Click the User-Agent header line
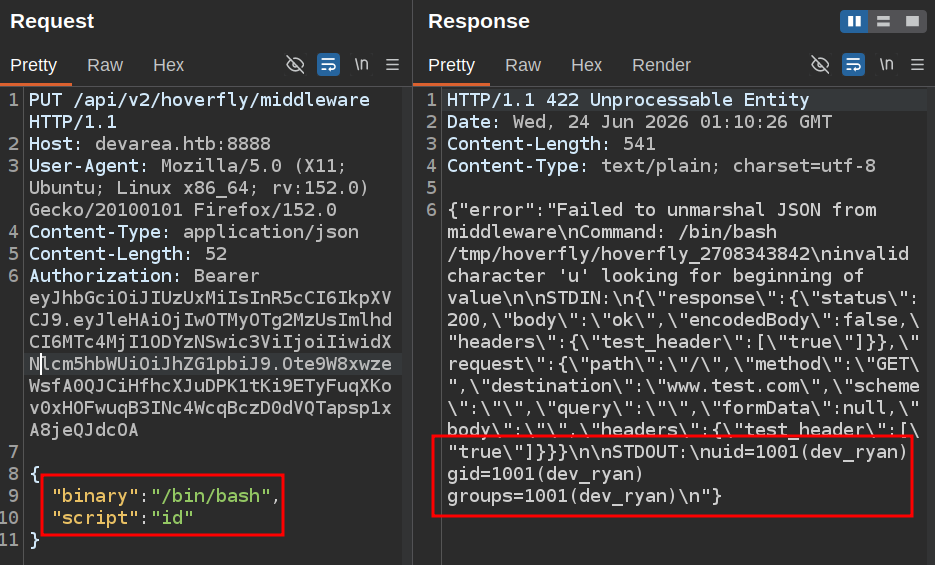The width and height of the screenshot is (935, 565). point(199,188)
